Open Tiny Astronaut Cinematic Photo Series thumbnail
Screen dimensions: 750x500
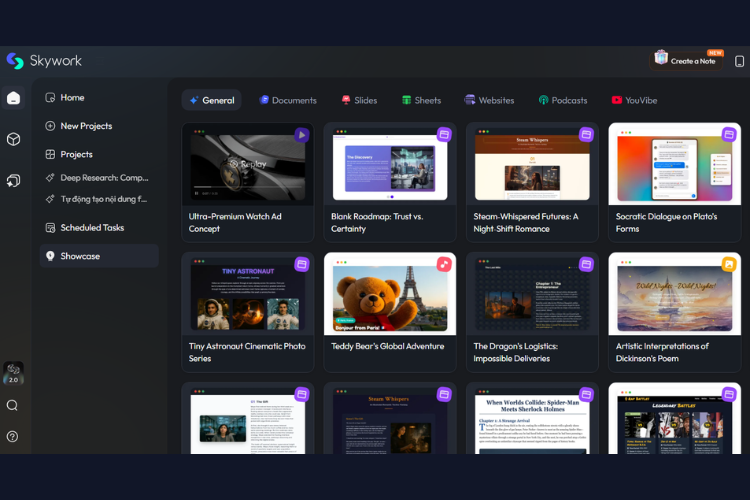248,294
